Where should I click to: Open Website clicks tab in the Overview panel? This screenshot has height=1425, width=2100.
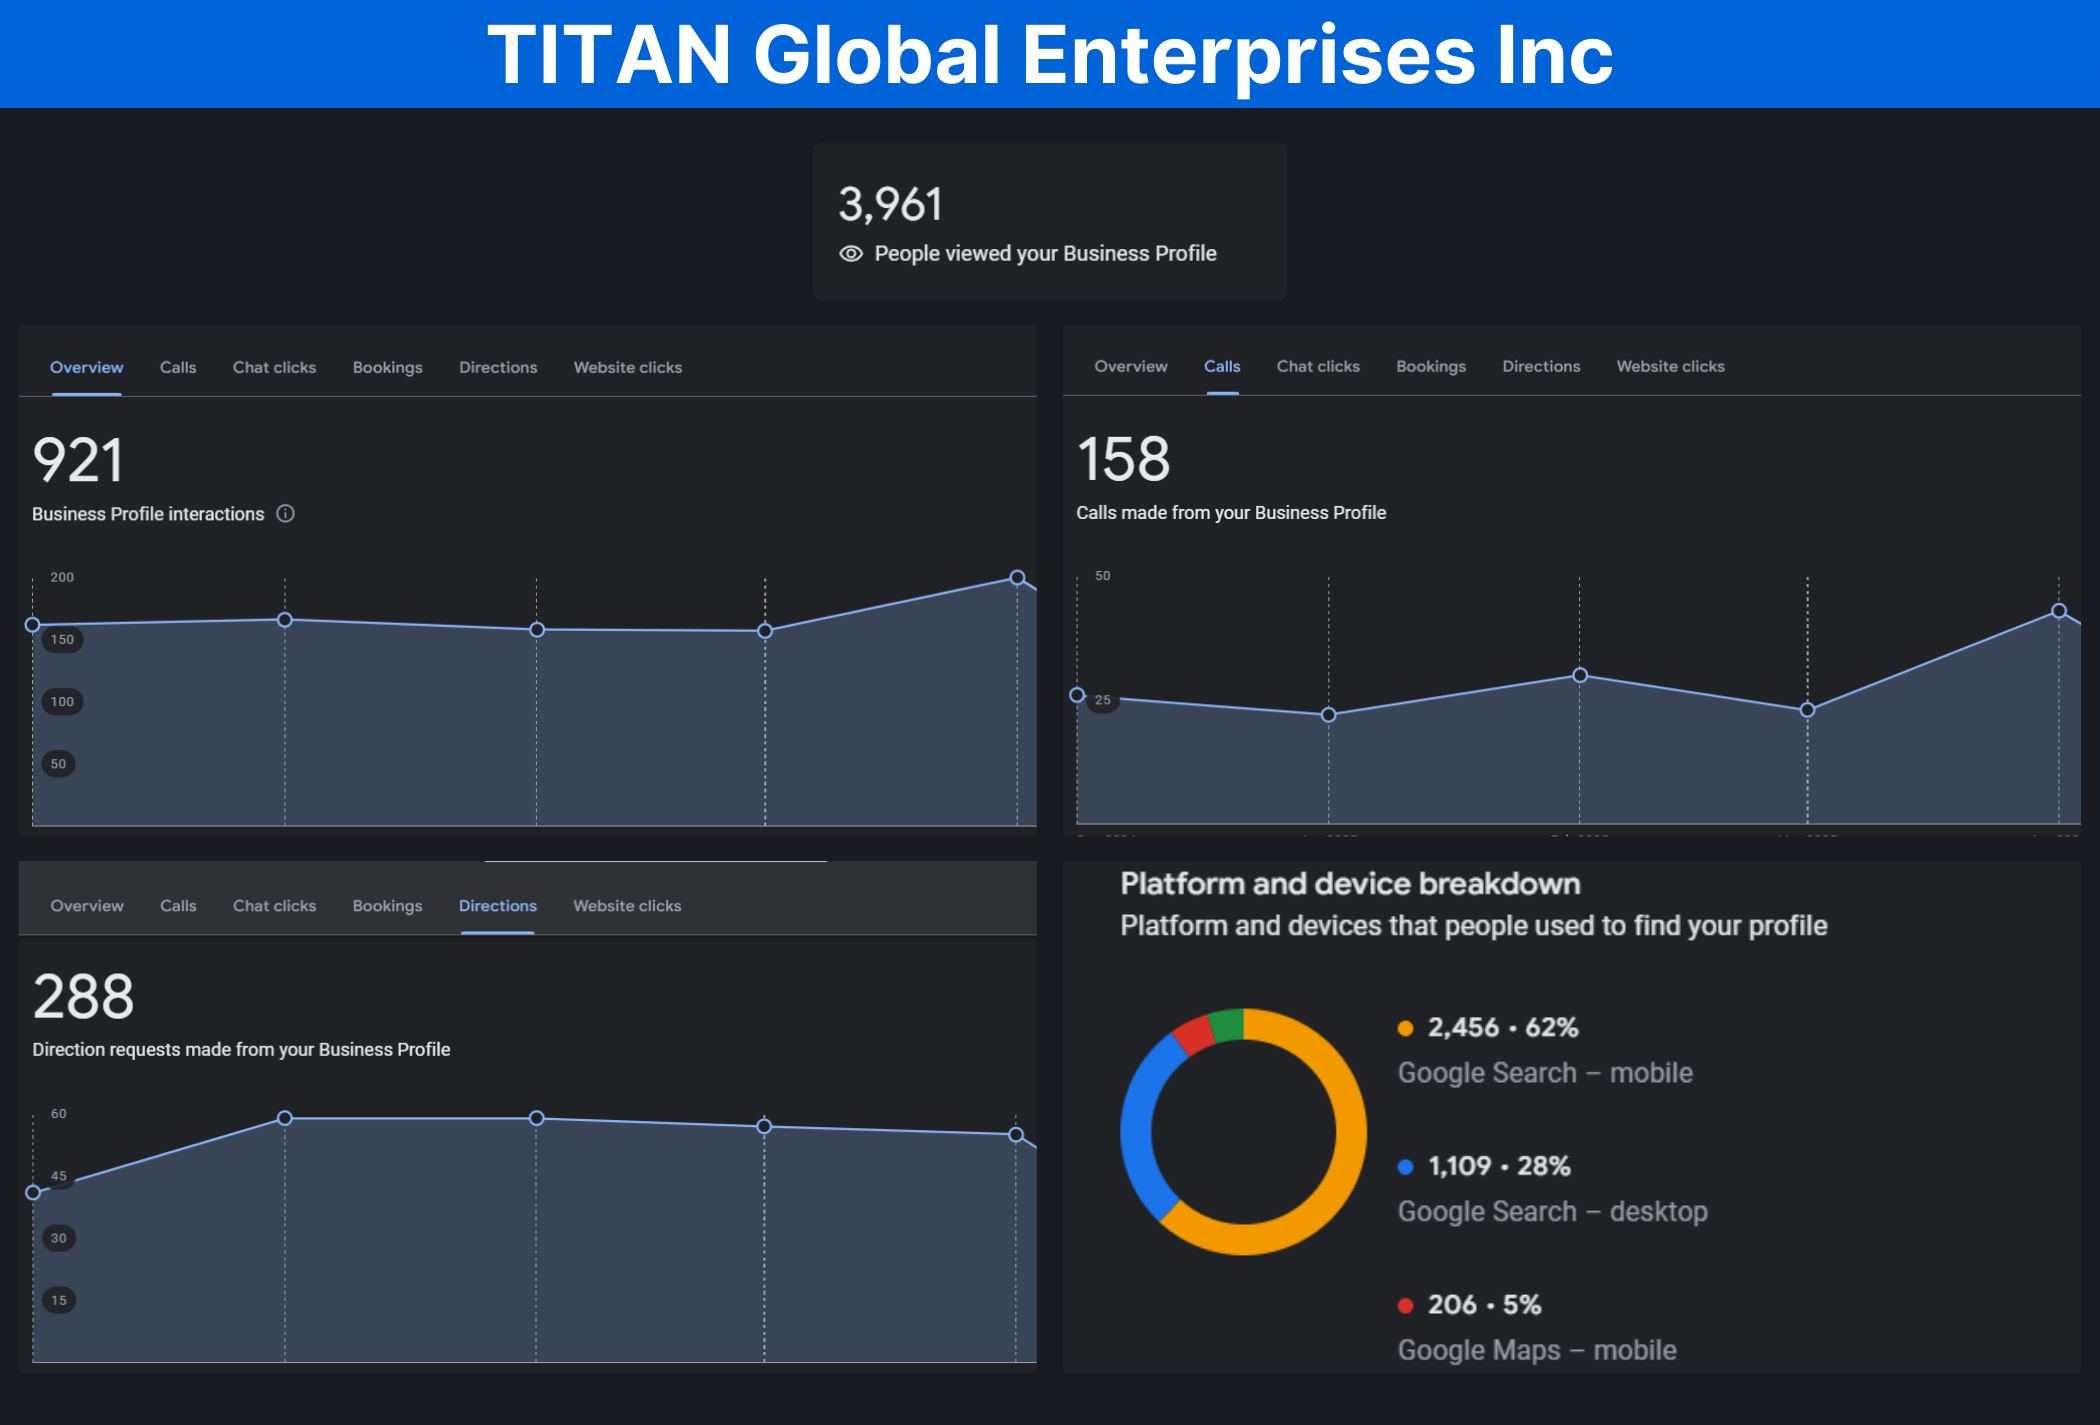click(627, 368)
